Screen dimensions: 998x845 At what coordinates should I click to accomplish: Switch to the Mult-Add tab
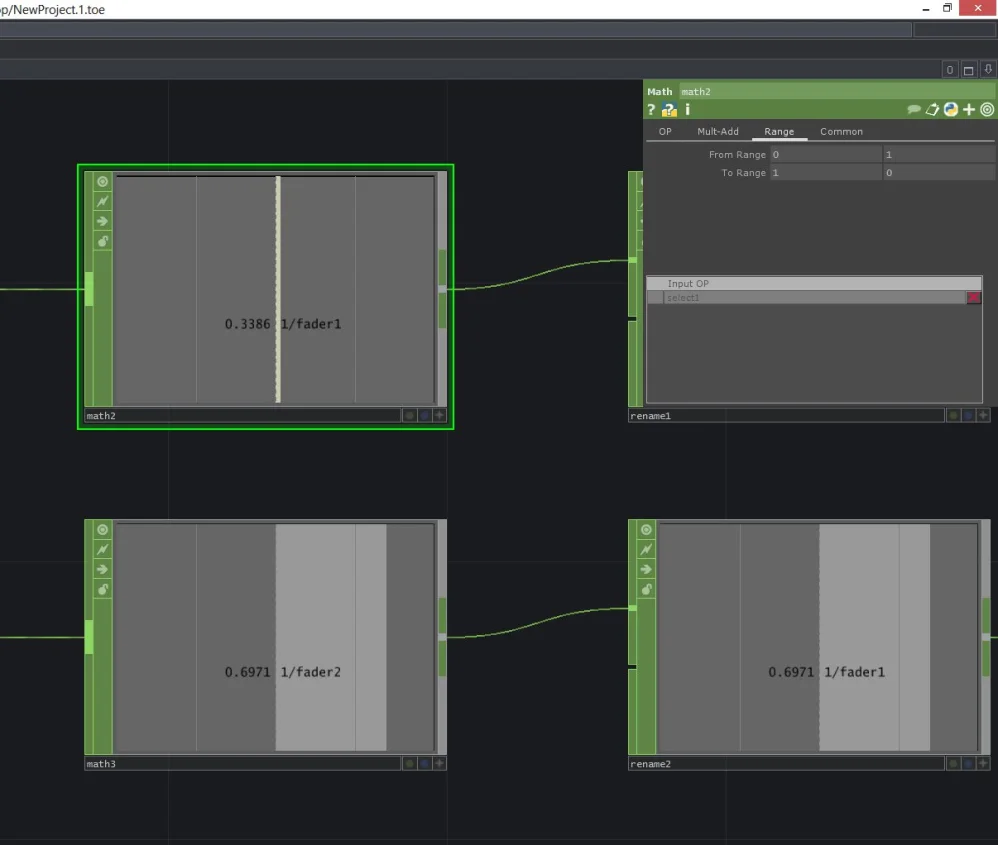click(x=717, y=132)
